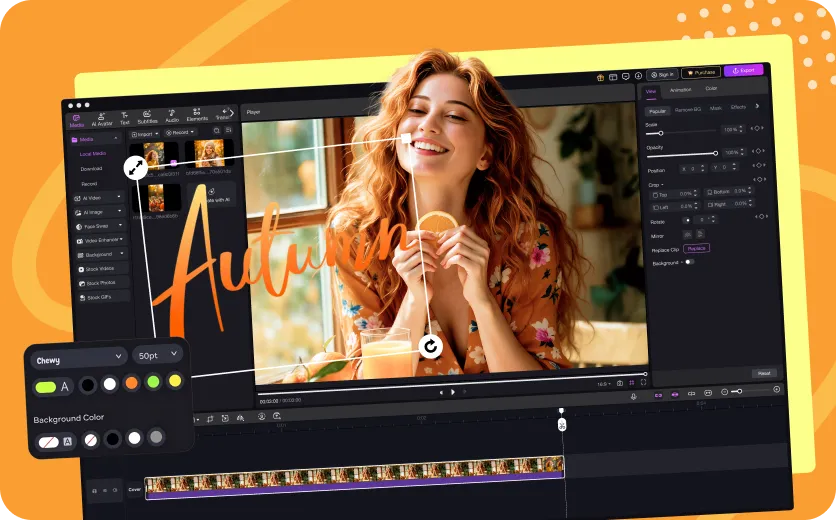Select the Text tool
This screenshot has height=520, width=836.
point(124,118)
